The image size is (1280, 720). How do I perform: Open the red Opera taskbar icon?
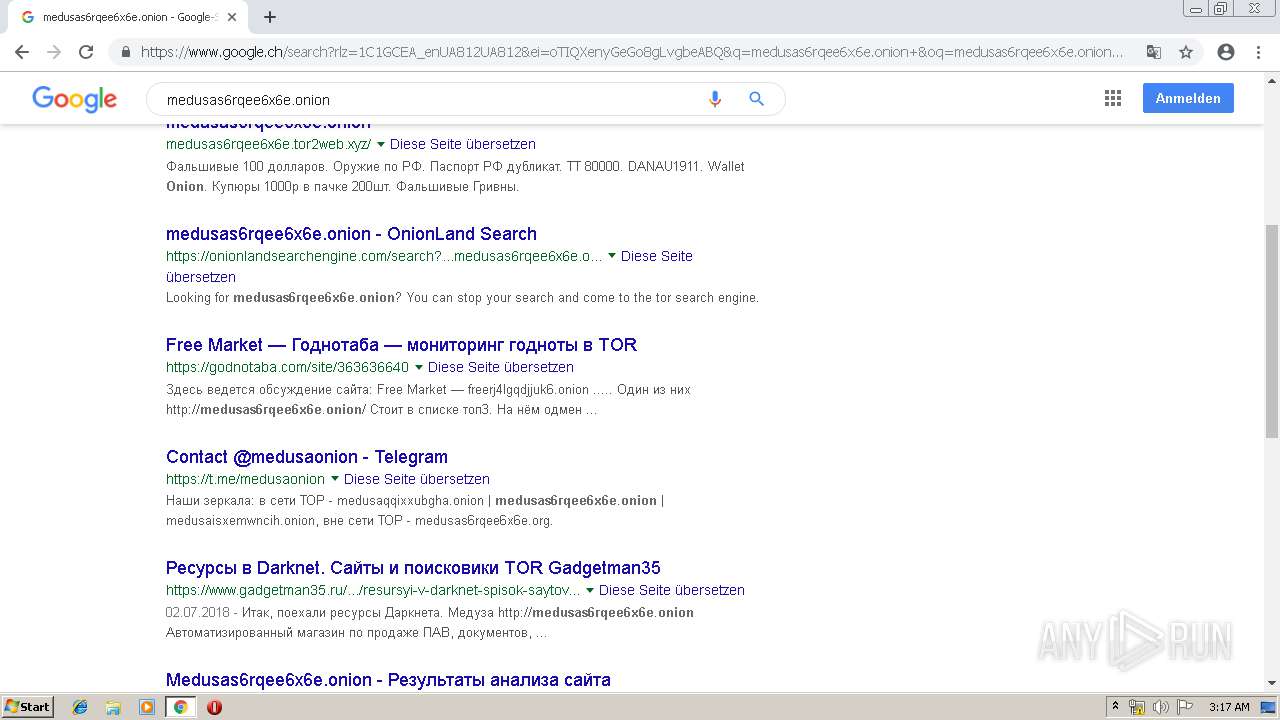point(214,707)
